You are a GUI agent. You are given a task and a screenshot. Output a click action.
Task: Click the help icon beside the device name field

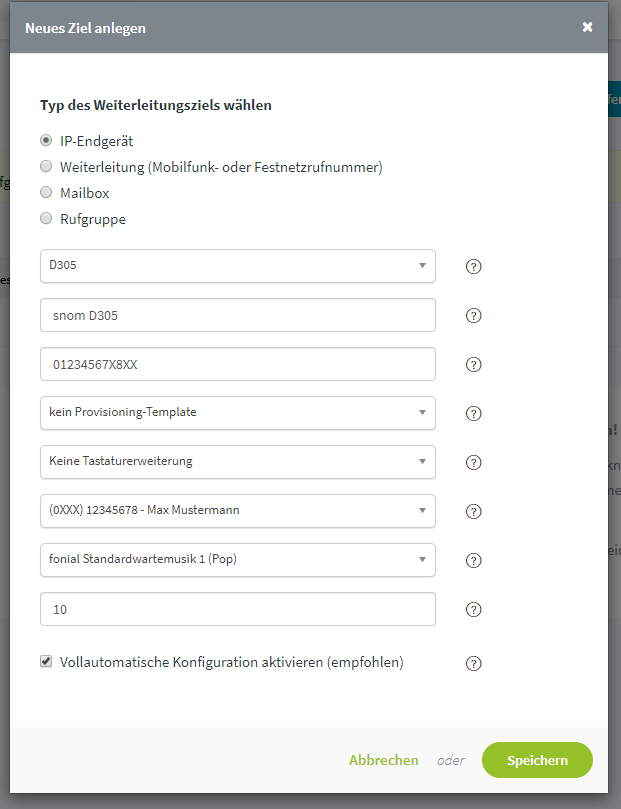[474, 315]
